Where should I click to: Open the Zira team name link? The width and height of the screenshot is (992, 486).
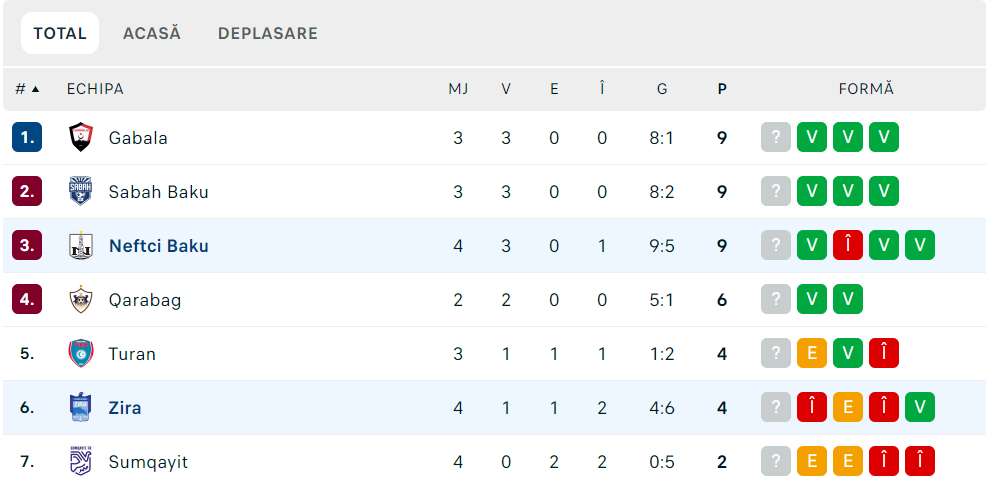click(x=125, y=408)
